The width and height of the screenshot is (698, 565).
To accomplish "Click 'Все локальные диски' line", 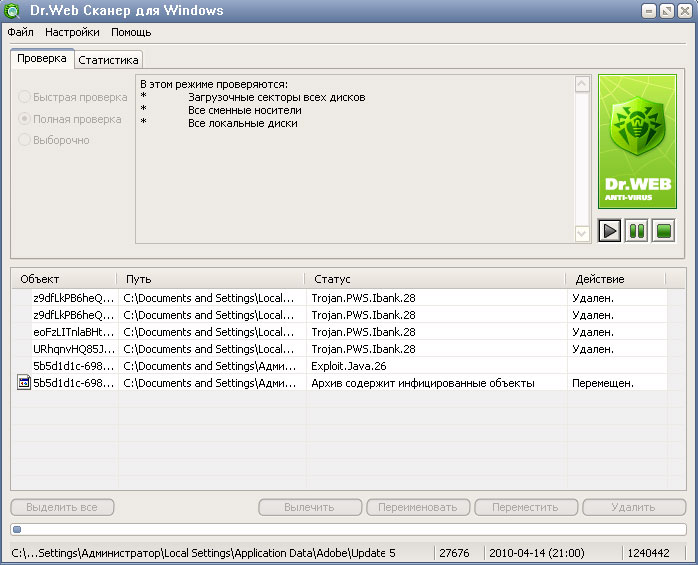I will click(x=243, y=123).
